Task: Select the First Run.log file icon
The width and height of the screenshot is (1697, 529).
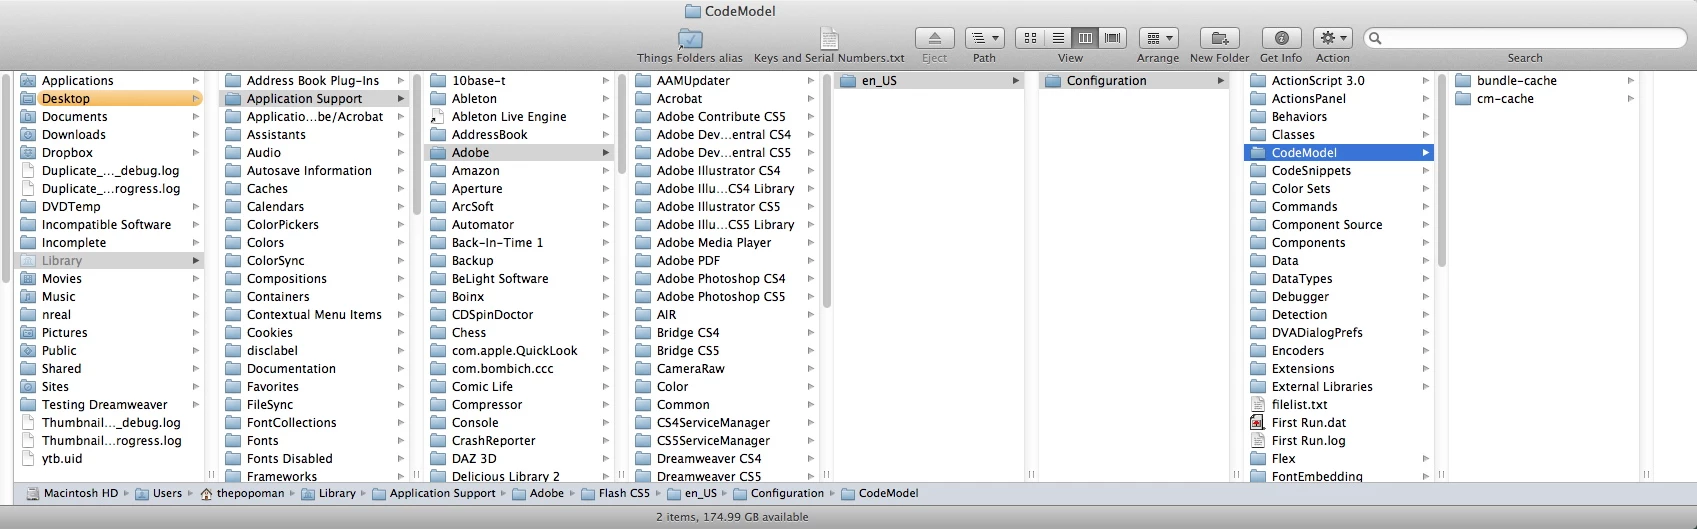Action: (1258, 441)
